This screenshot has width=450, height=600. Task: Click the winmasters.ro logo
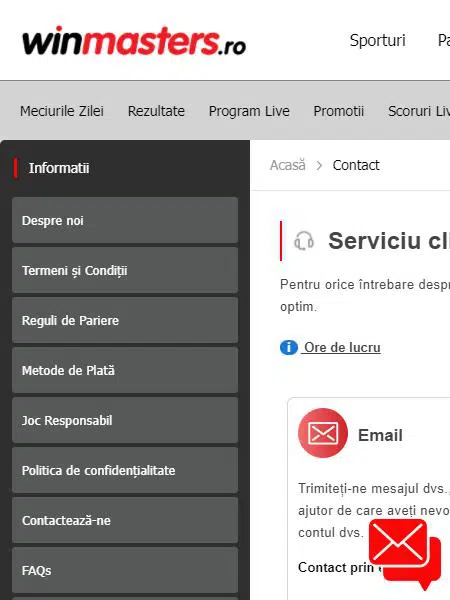134,41
